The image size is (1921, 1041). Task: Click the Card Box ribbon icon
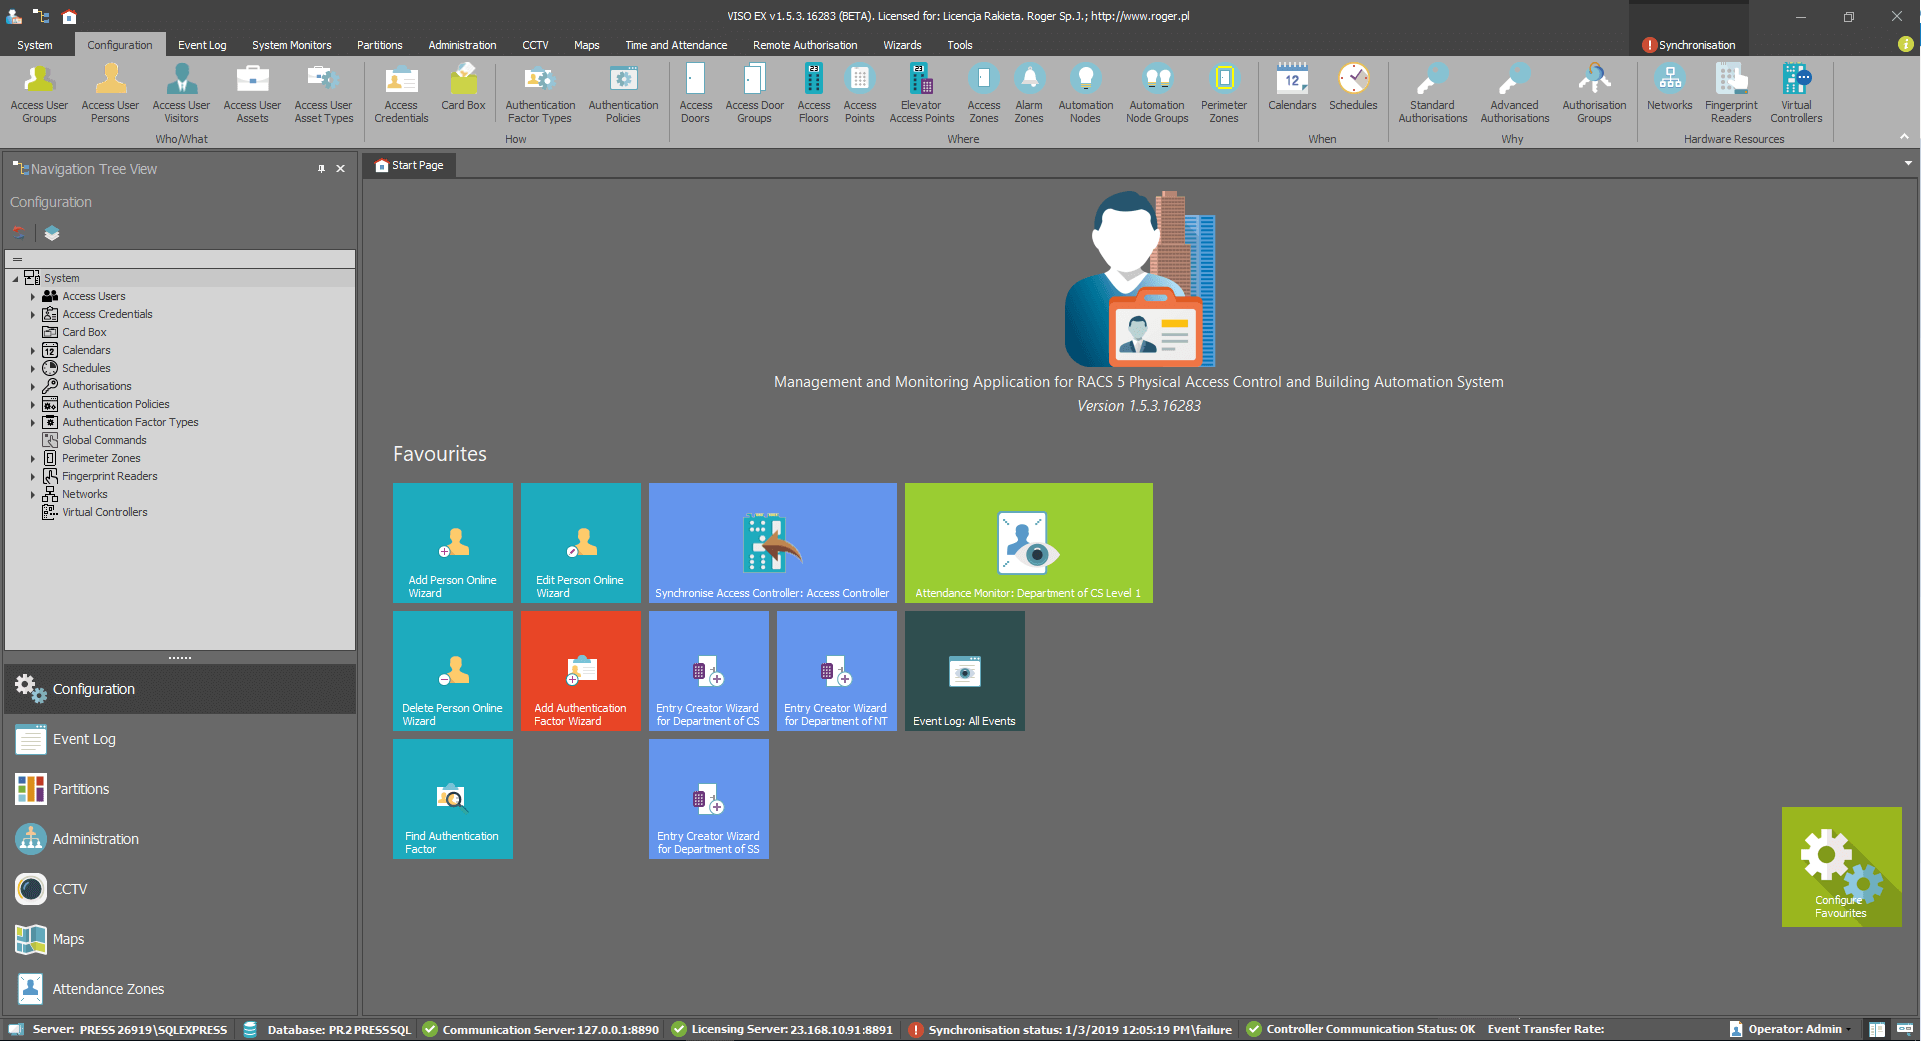click(x=463, y=88)
